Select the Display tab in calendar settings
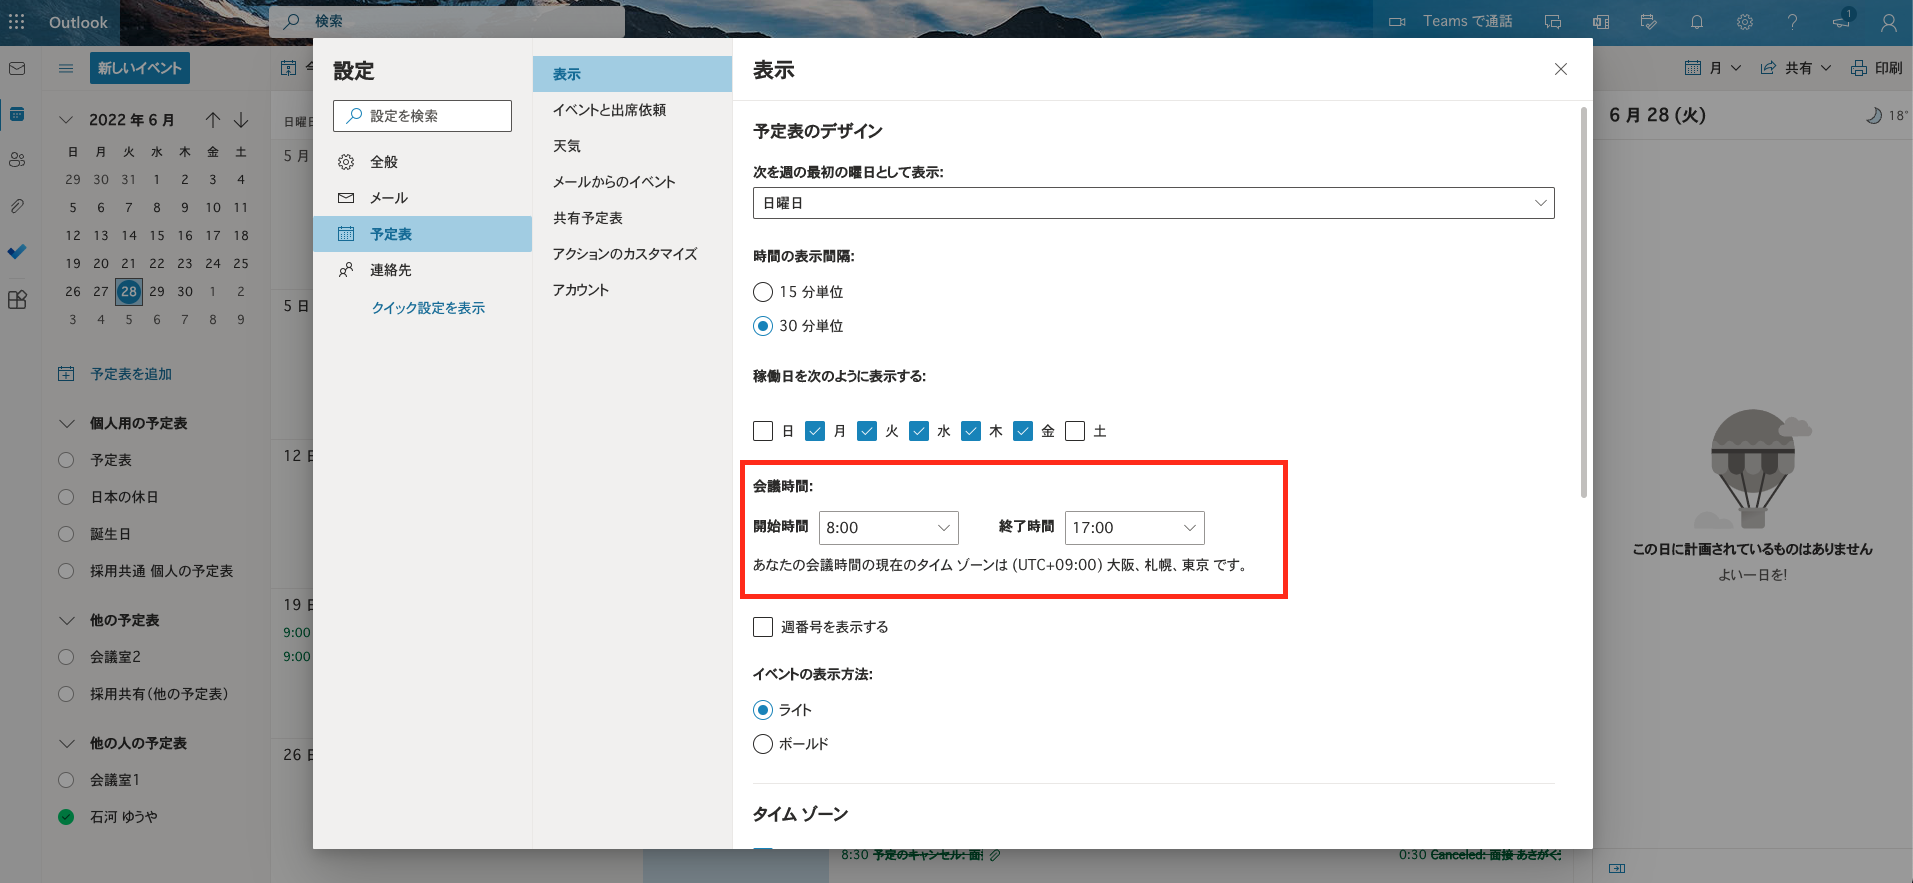This screenshot has width=1913, height=883. click(x=632, y=74)
